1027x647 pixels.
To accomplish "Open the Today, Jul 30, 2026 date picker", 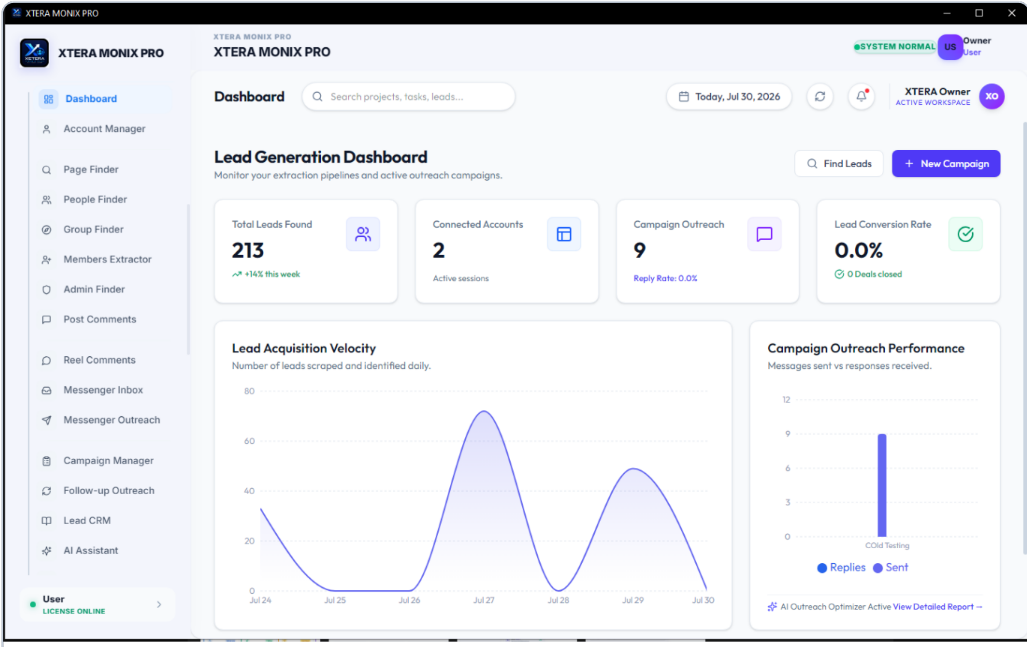I will point(729,96).
